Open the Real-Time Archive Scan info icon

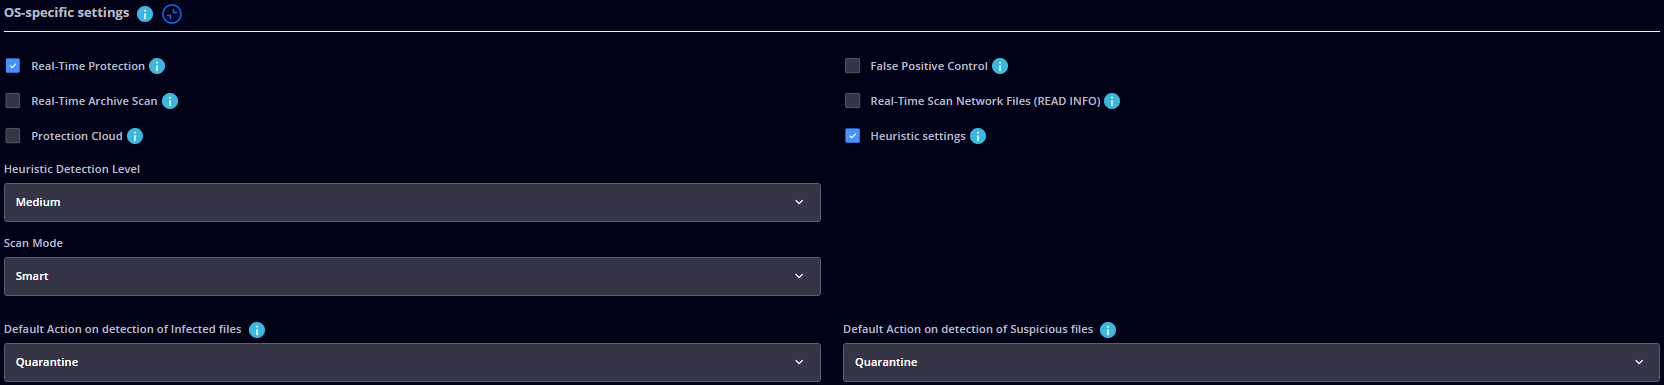pos(170,101)
